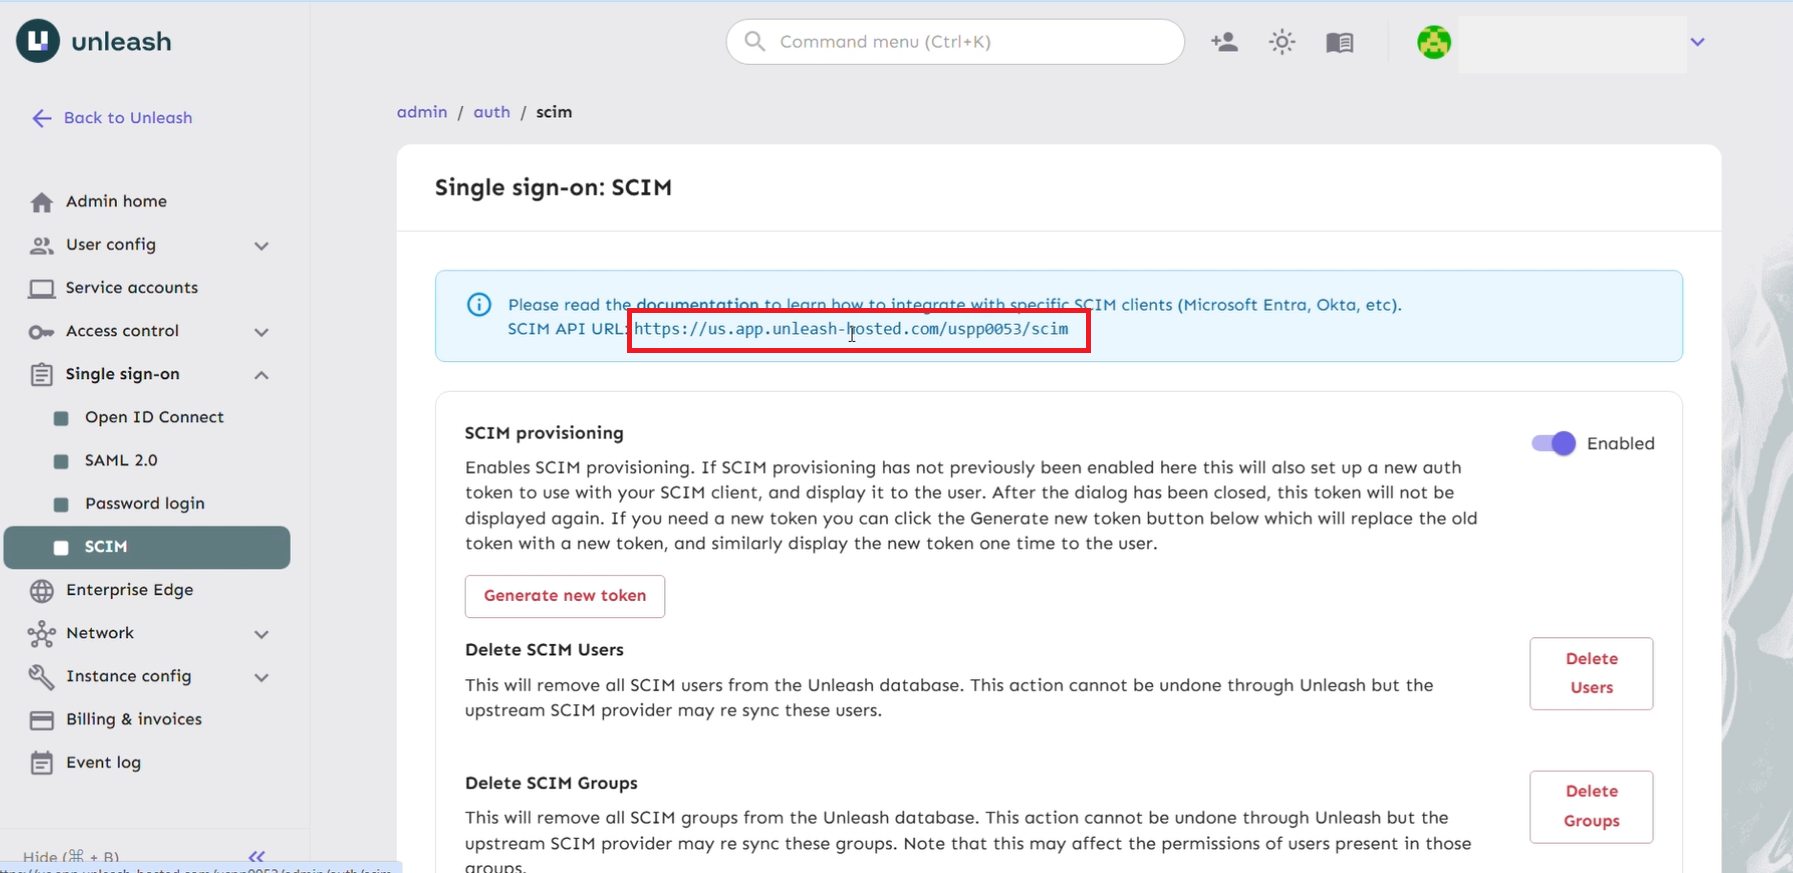This screenshot has height=873, width=1793.
Task: Click Generate new token button
Action: (x=565, y=596)
